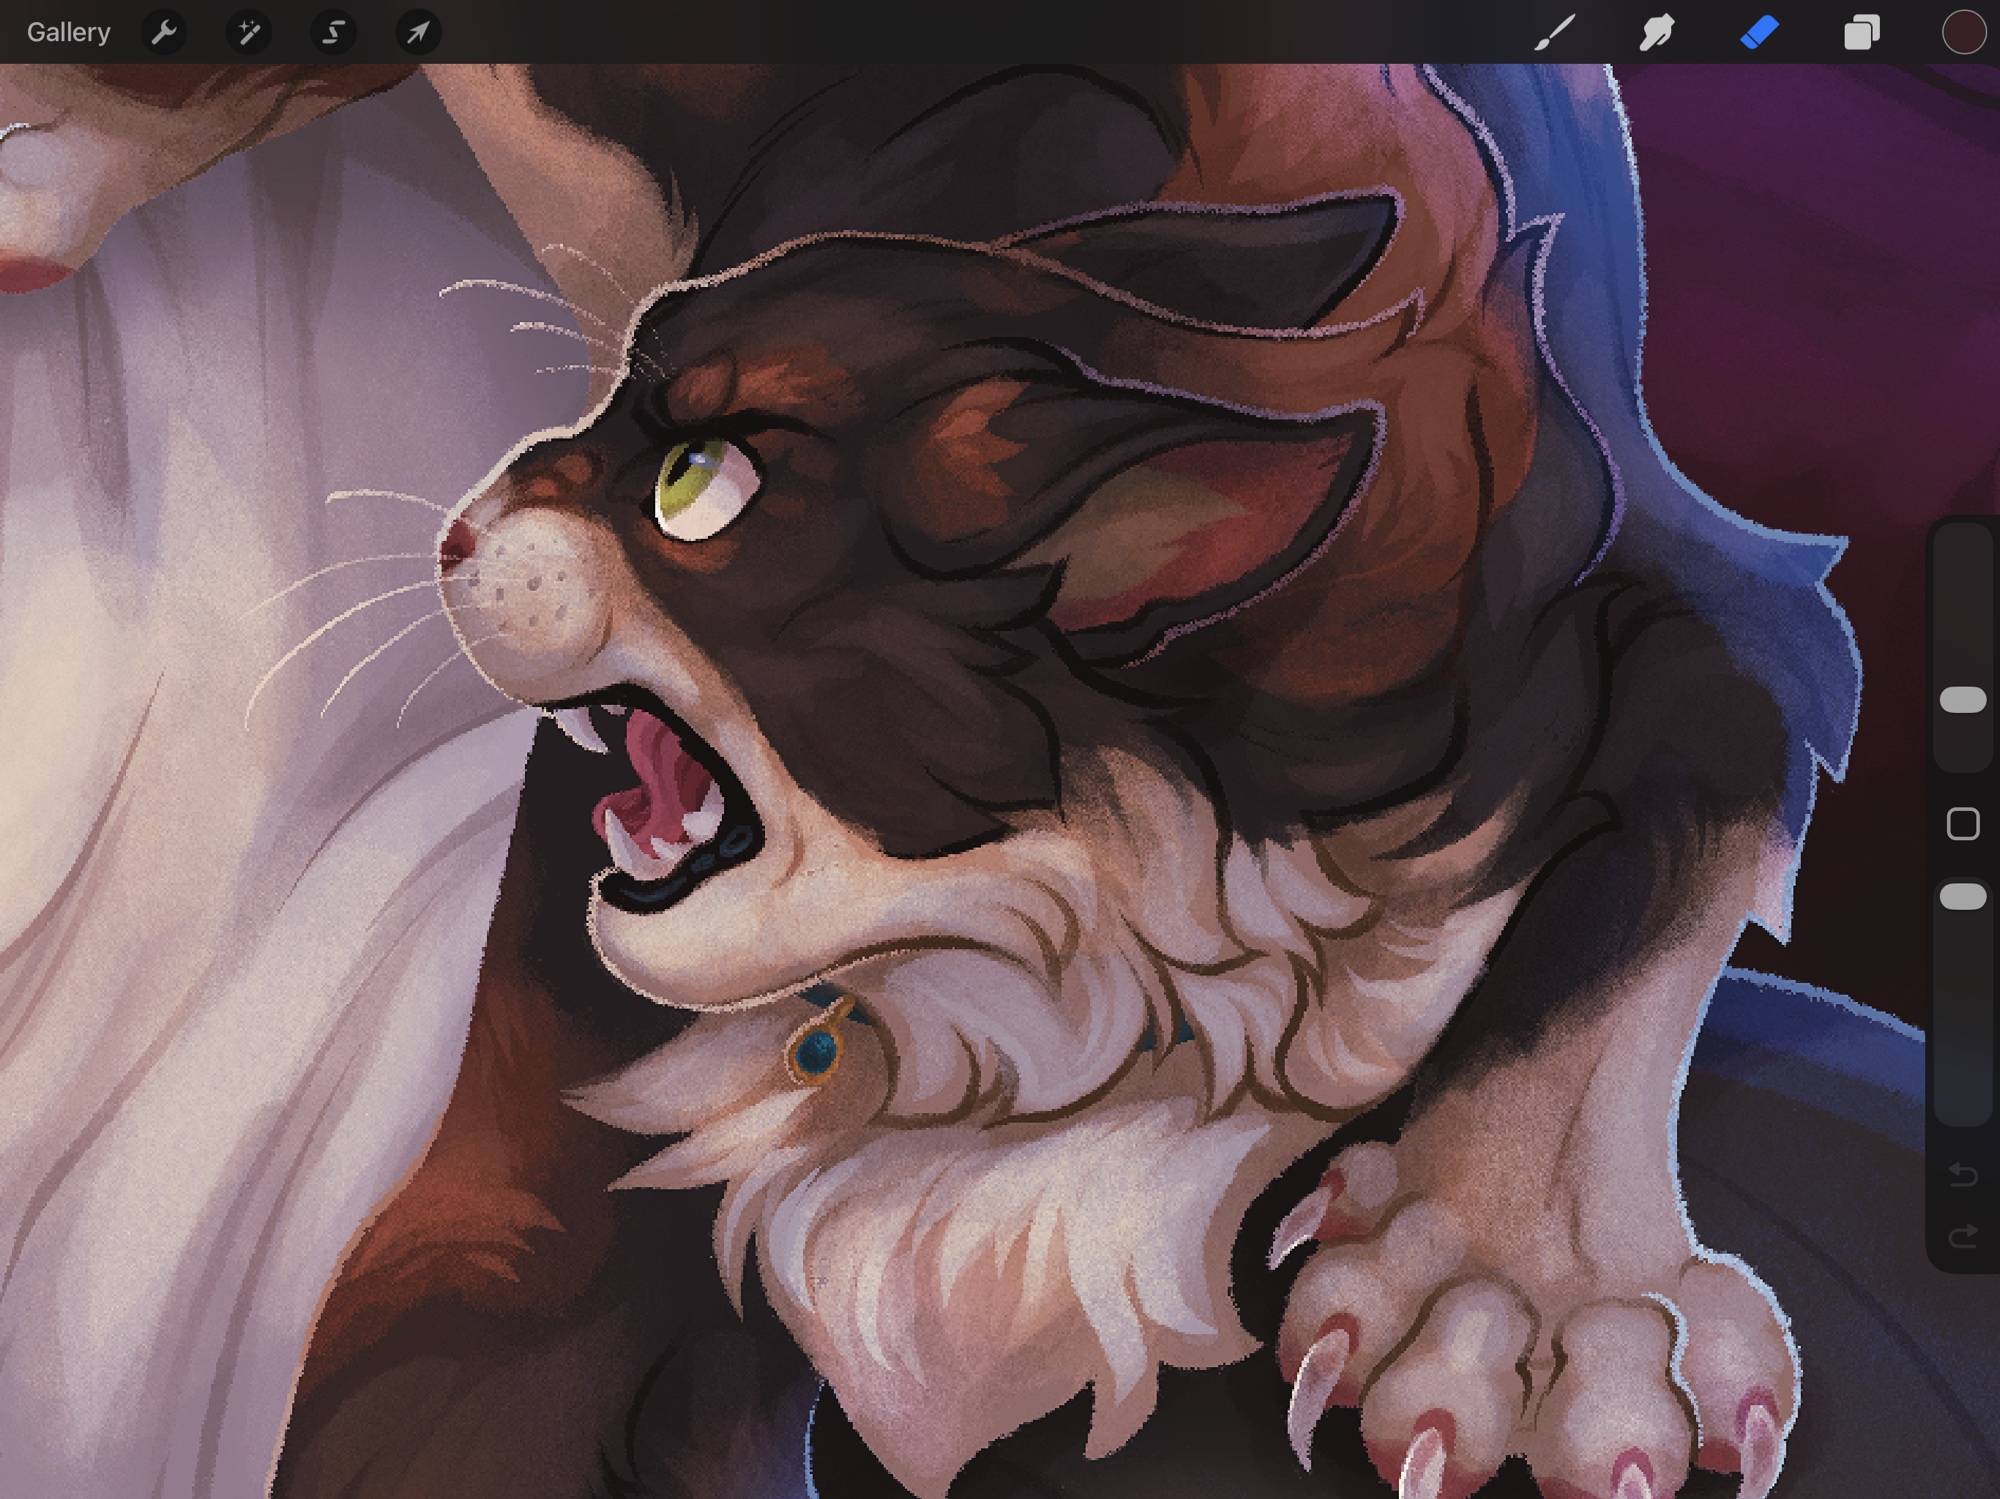Tap the teal pendant on the cat's collar
This screenshot has width=2000, height=1499.
click(x=818, y=1050)
